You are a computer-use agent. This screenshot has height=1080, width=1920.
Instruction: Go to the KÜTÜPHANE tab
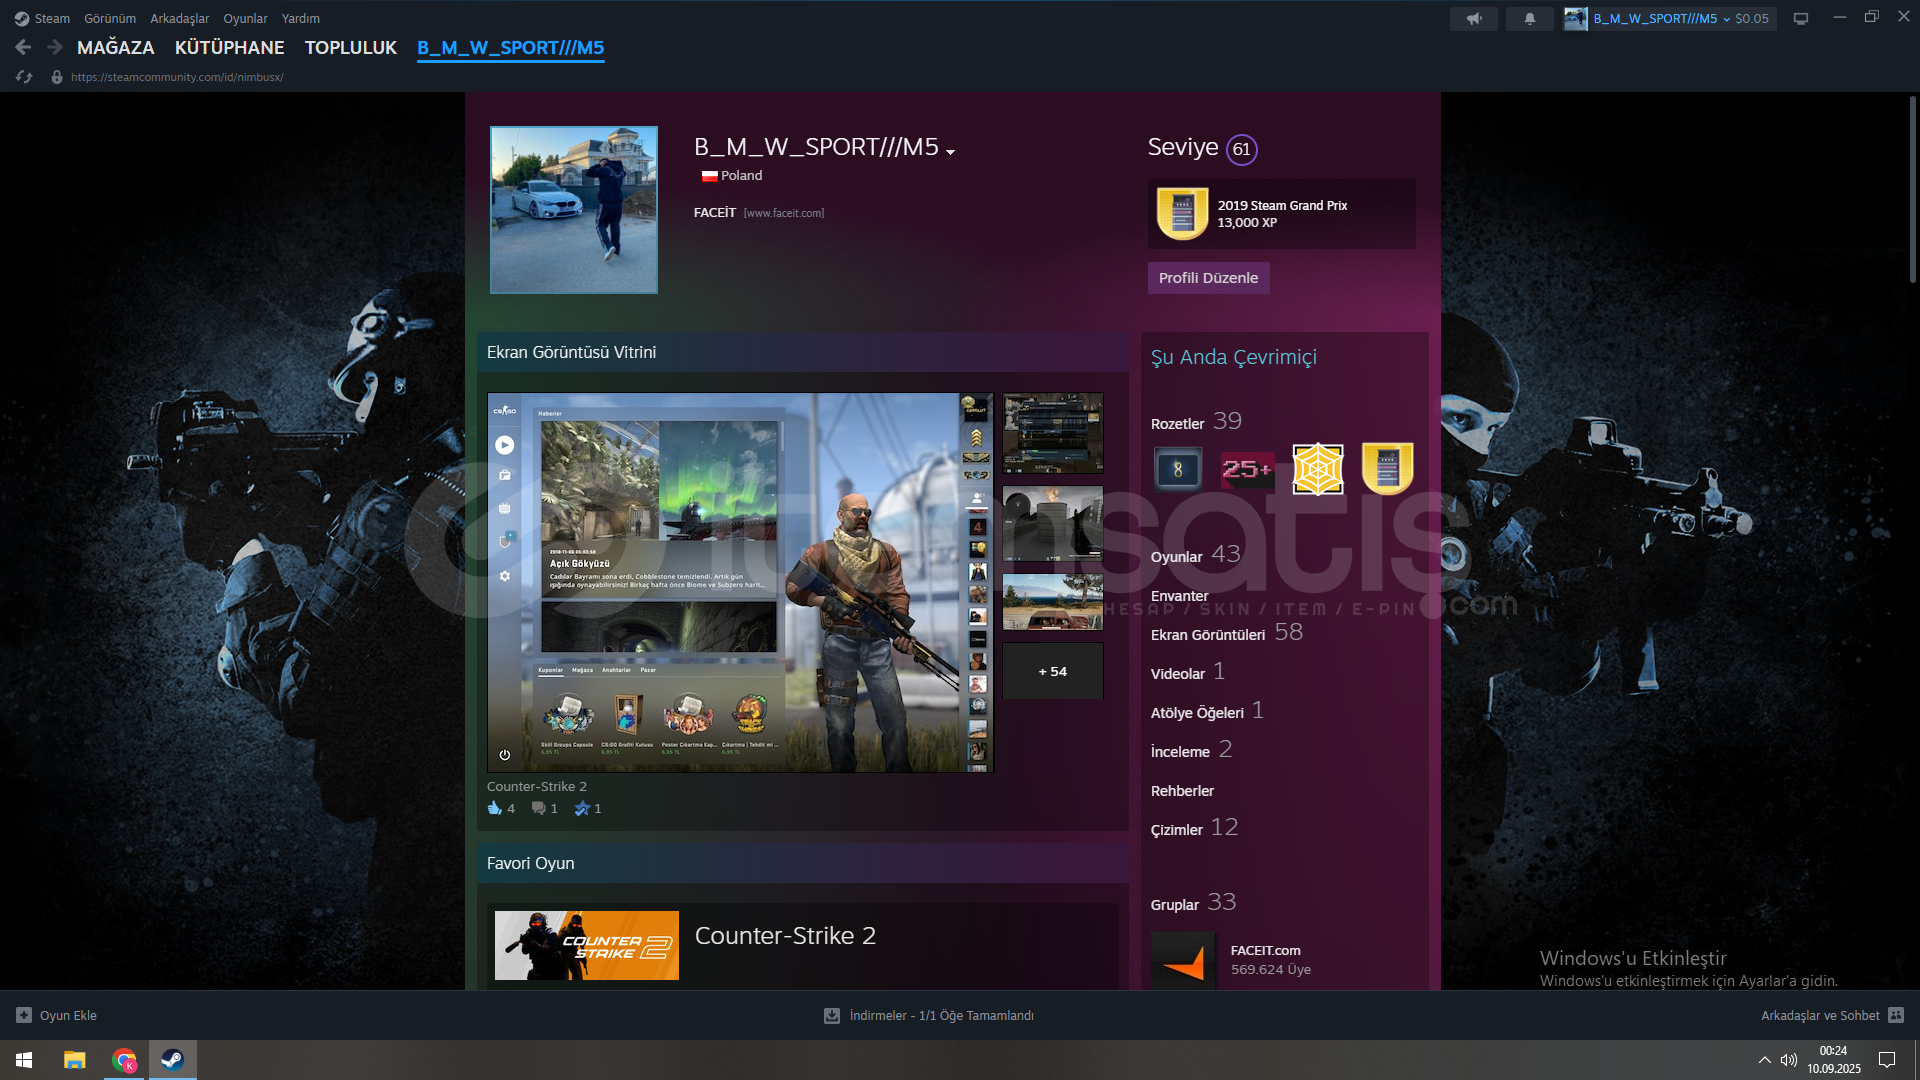pyautogui.click(x=230, y=47)
